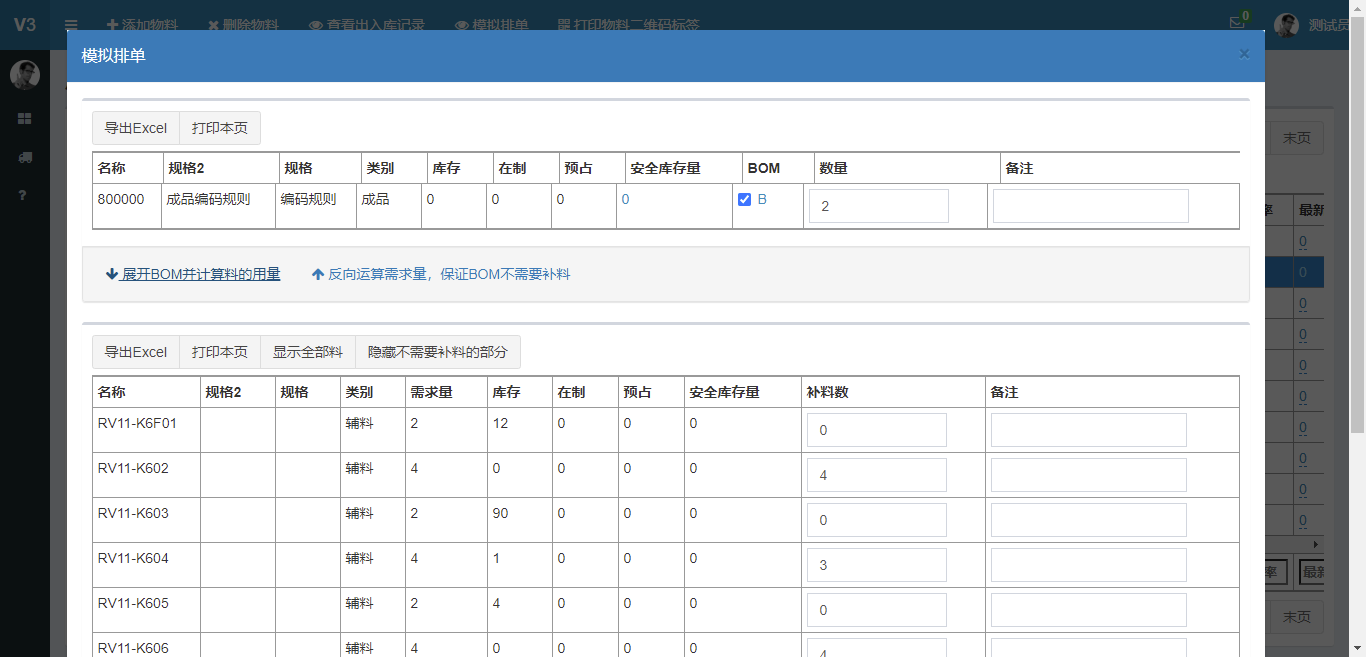Viewport: 1366px width, 657px height.
Task: Close the 模拟排单 dialog with X
Action: (x=1244, y=54)
